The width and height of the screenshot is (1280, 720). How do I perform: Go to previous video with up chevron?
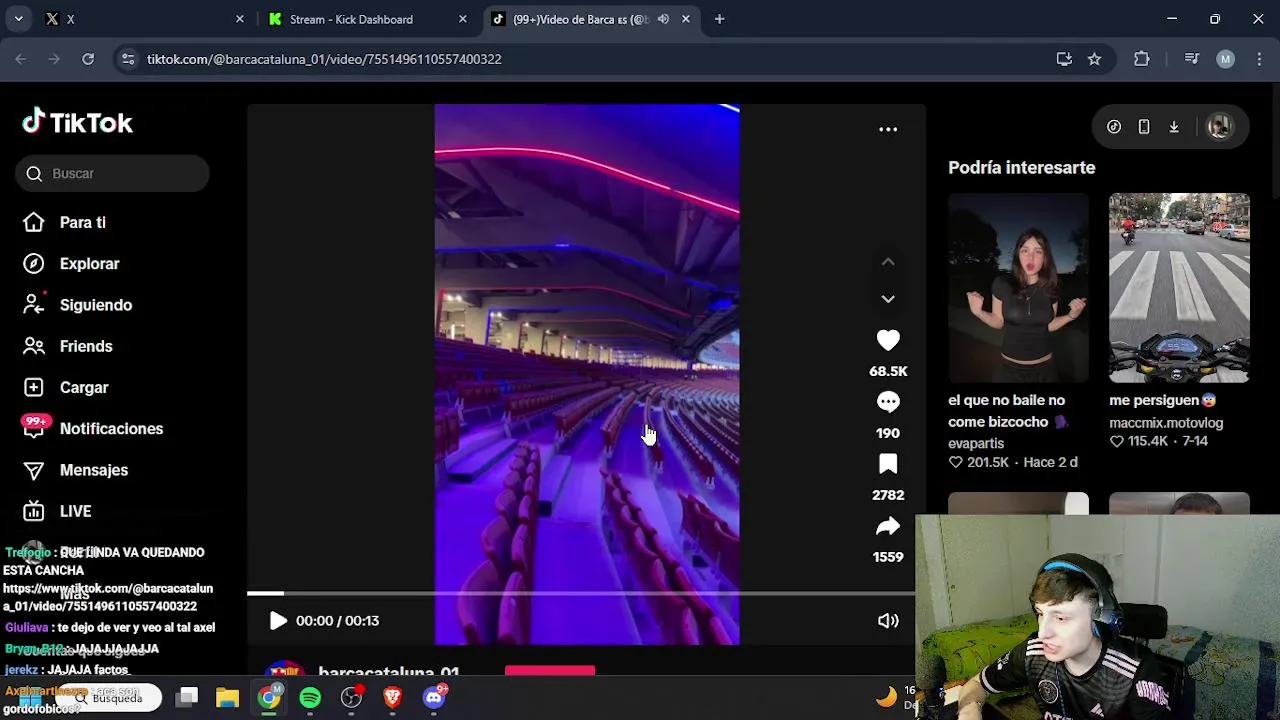(x=888, y=262)
